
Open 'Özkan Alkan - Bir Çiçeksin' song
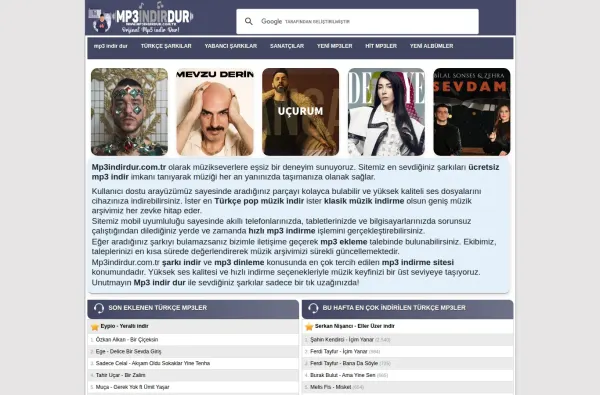(x=127, y=340)
